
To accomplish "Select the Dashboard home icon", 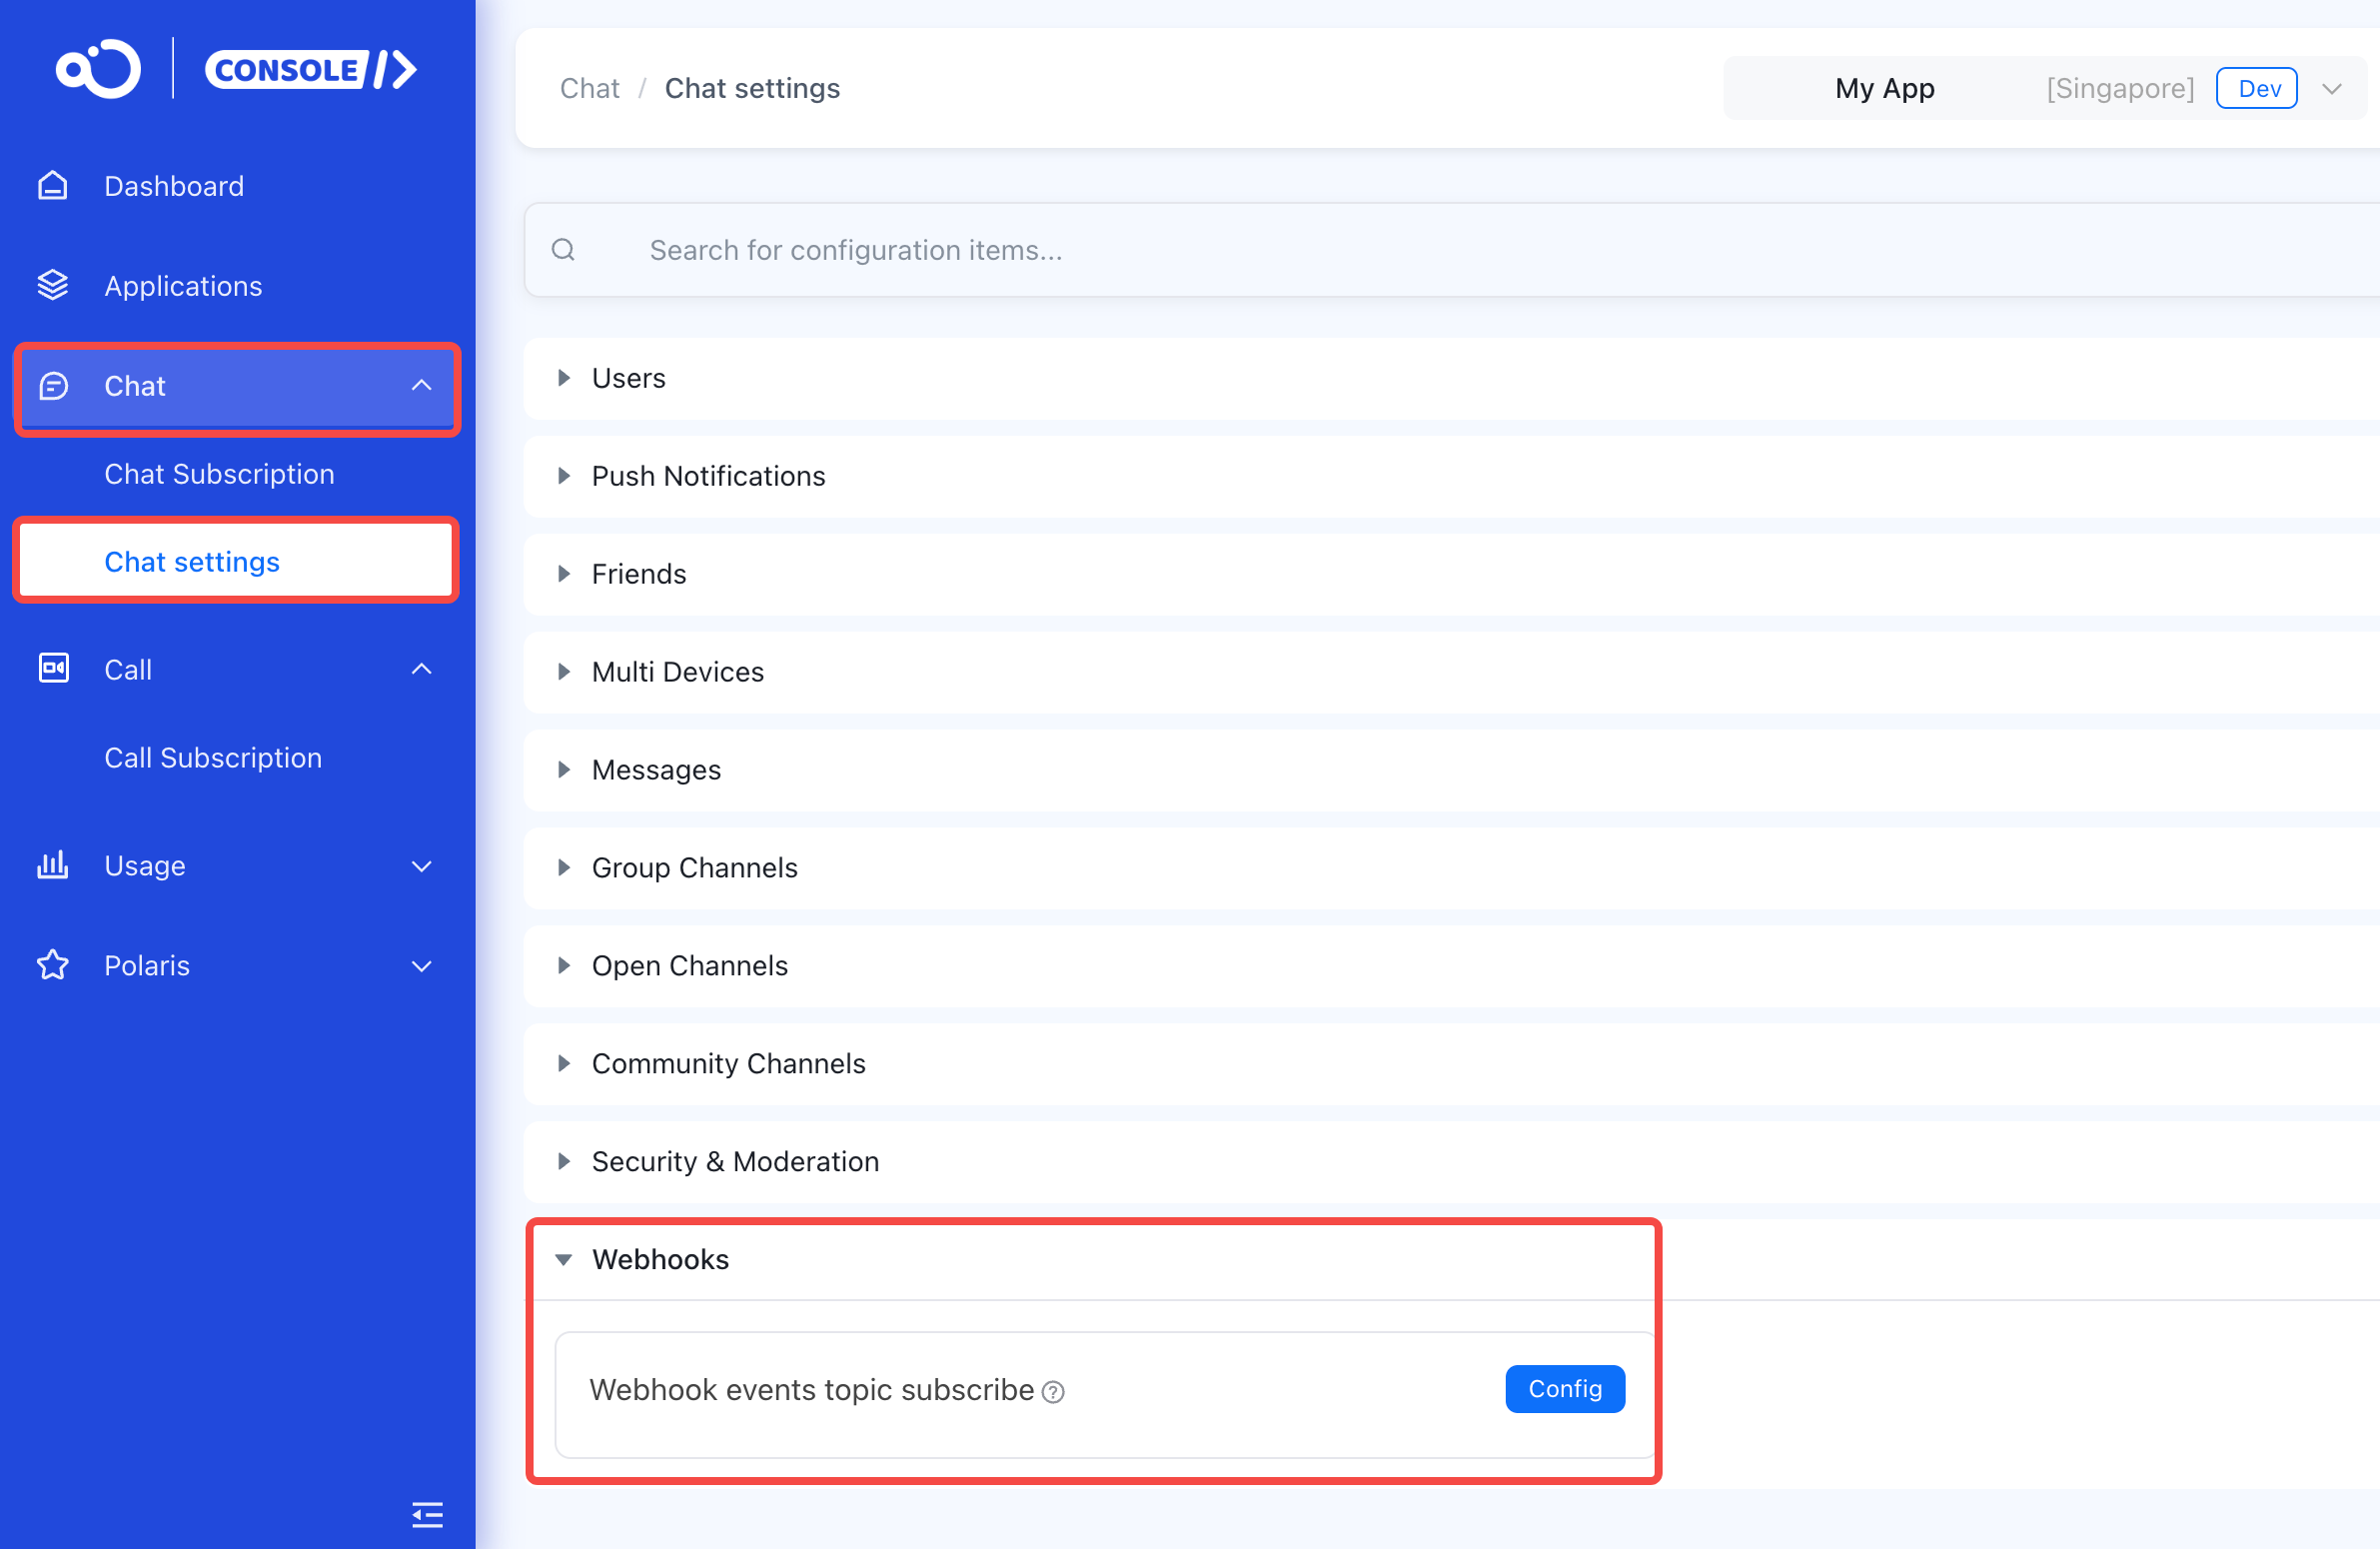I will pyautogui.click(x=52, y=185).
